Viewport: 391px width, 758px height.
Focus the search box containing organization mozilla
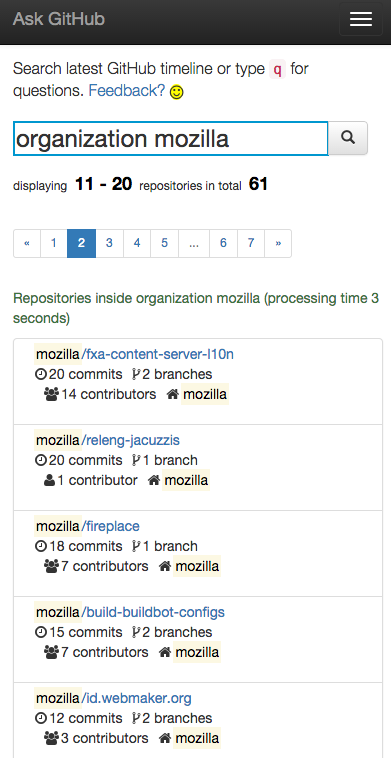pyautogui.click(x=171, y=139)
